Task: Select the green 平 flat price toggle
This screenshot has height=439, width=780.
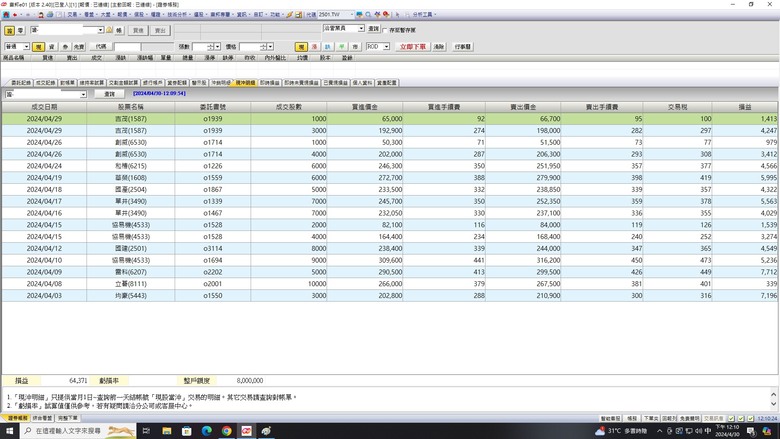Action: (341, 47)
